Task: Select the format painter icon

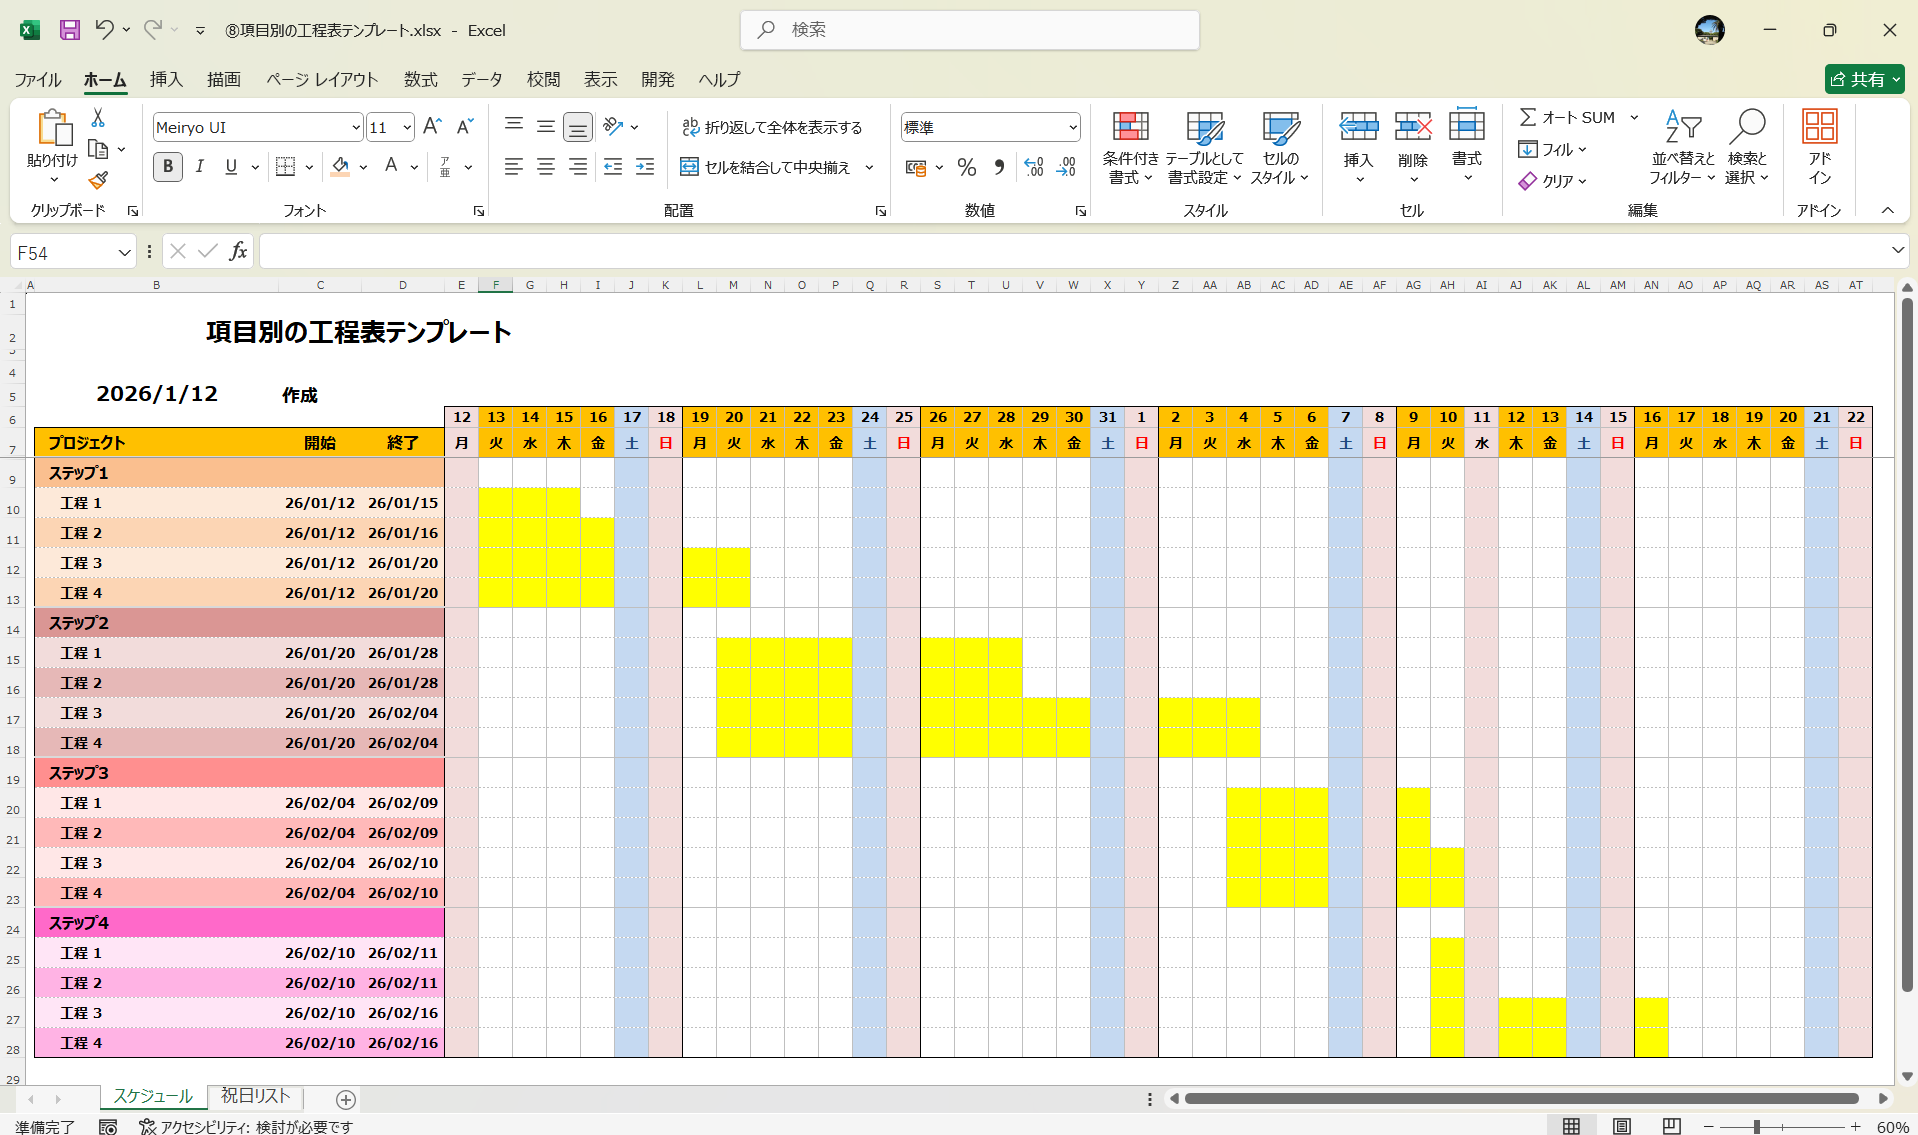Action: (97, 180)
